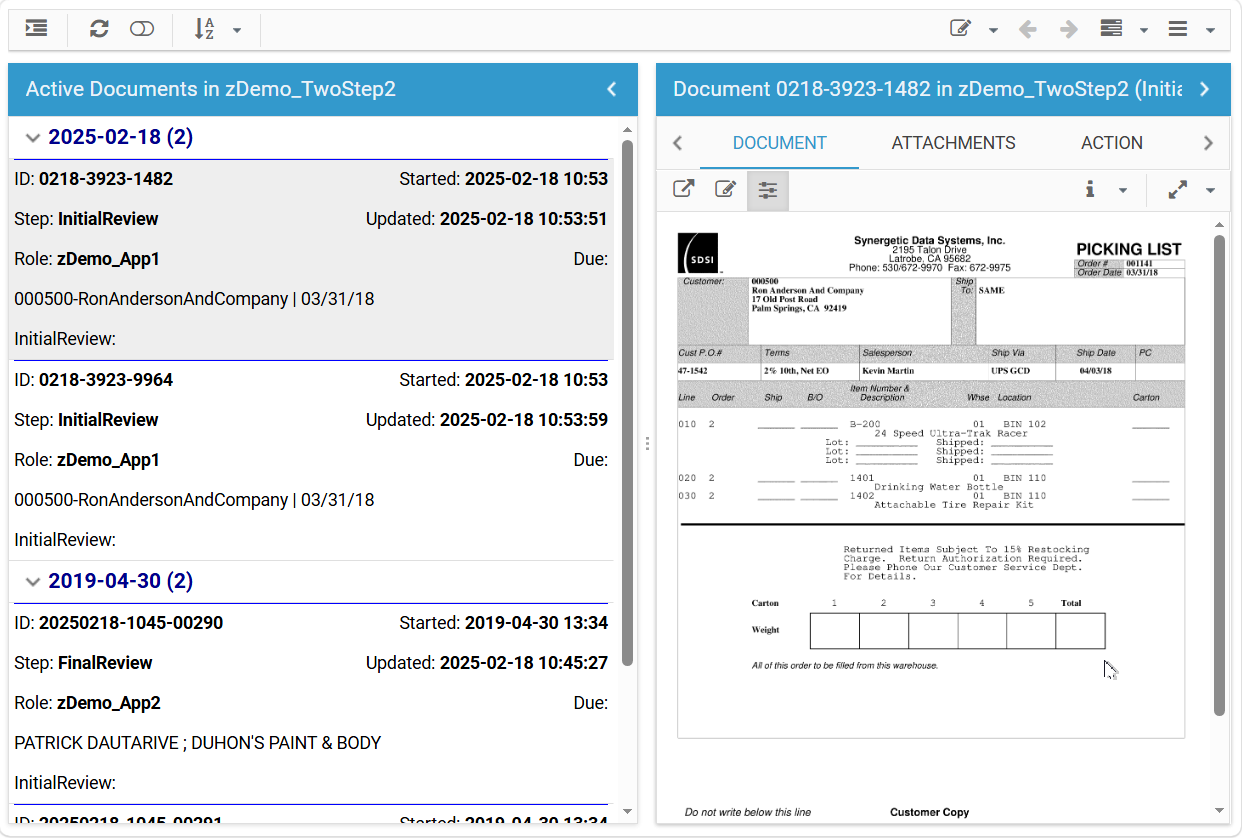
Task: Open info dropdown arrow
Action: click(1123, 190)
